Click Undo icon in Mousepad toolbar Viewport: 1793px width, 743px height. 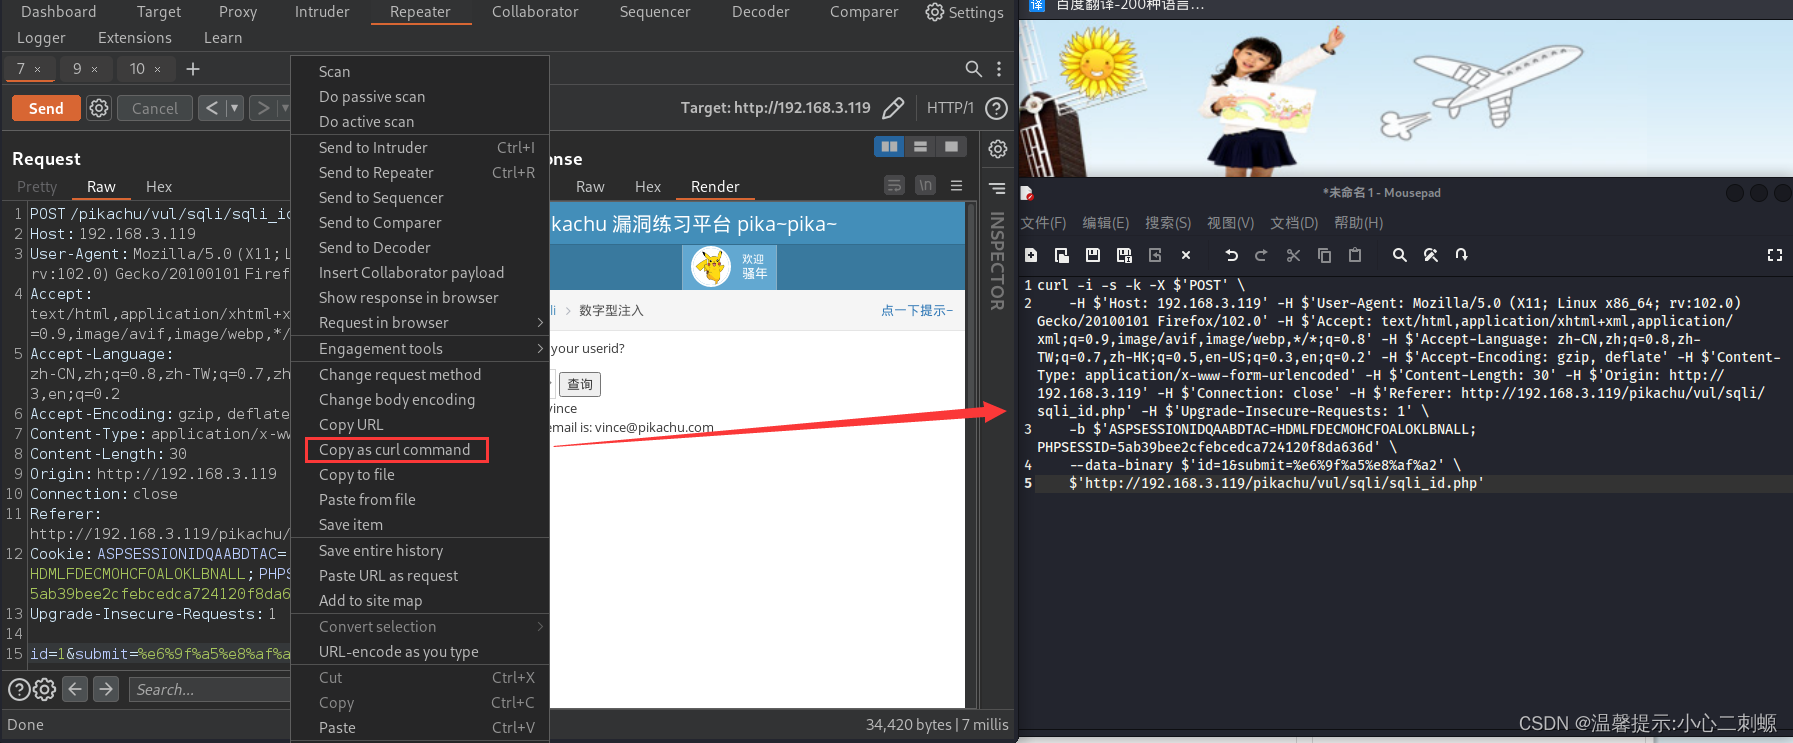1231,255
